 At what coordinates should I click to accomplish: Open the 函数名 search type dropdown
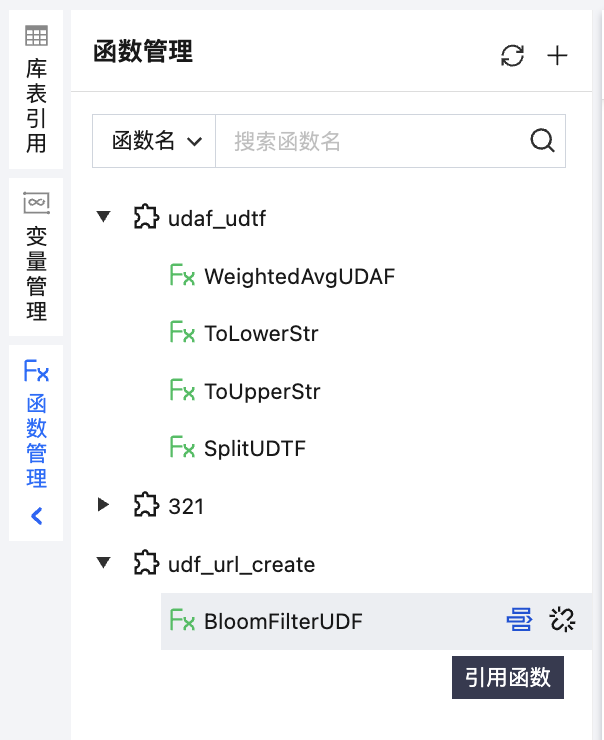154,141
